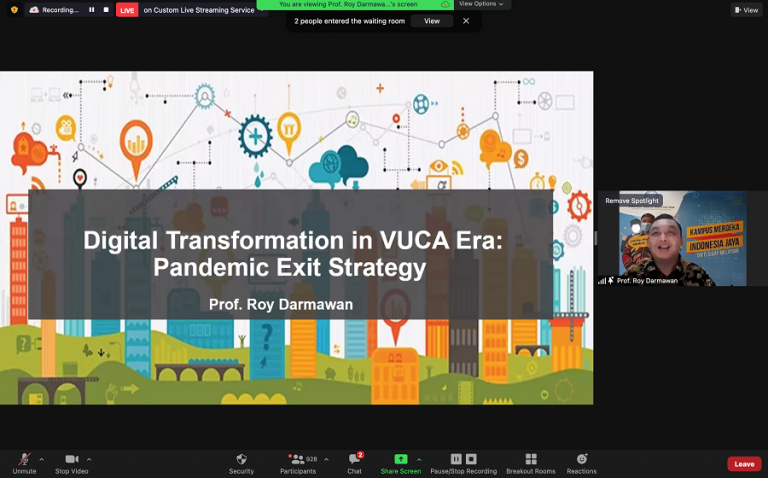Dismiss the waiting room notification
Screen dimensions: 768x478
(466, 21)
